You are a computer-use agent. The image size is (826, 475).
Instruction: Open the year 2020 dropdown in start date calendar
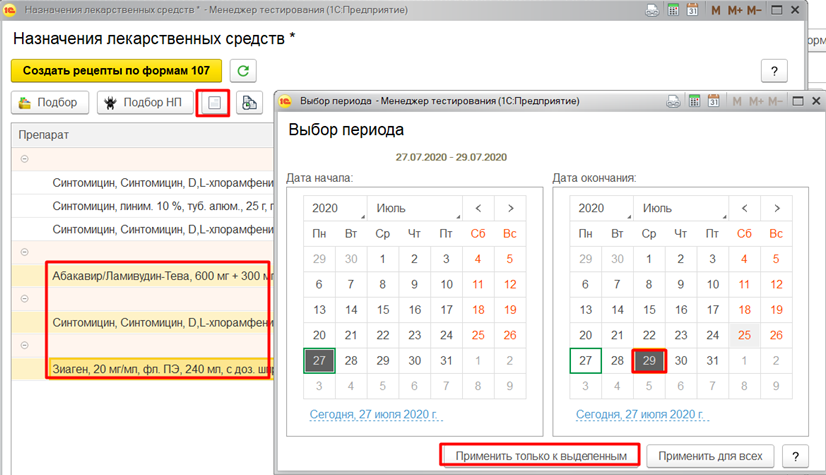pos(333,208)
